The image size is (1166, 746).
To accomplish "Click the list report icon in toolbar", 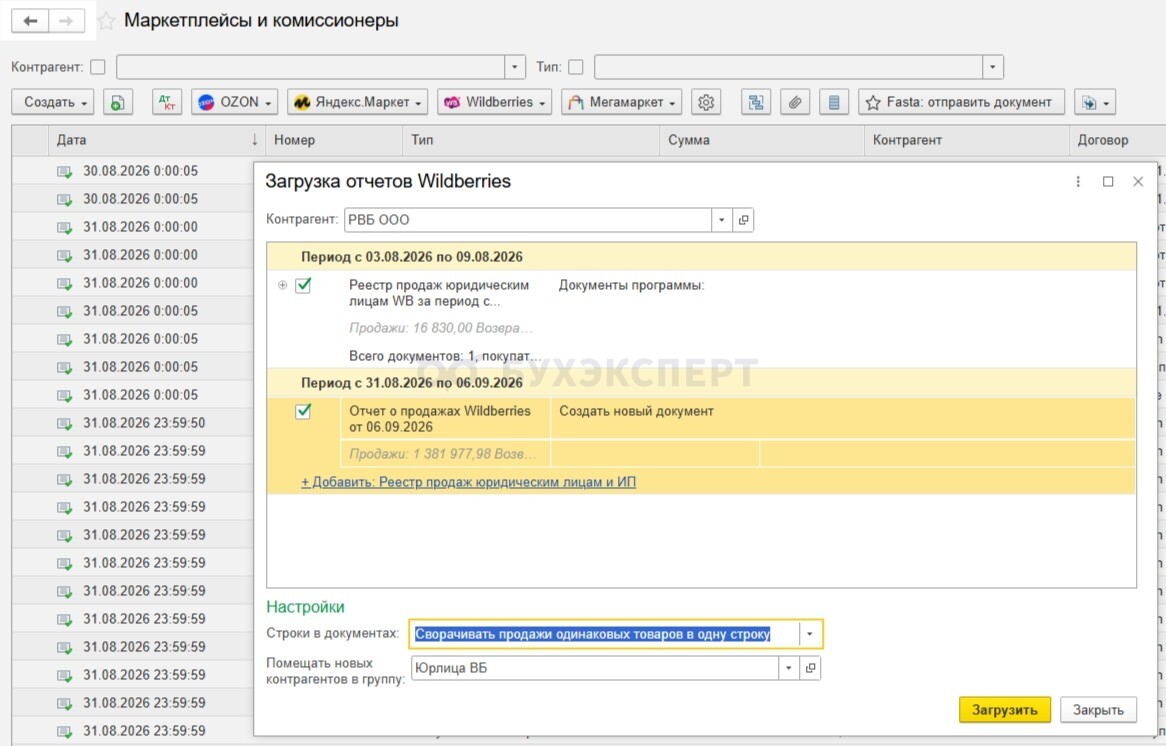I will tap(834, 102).
